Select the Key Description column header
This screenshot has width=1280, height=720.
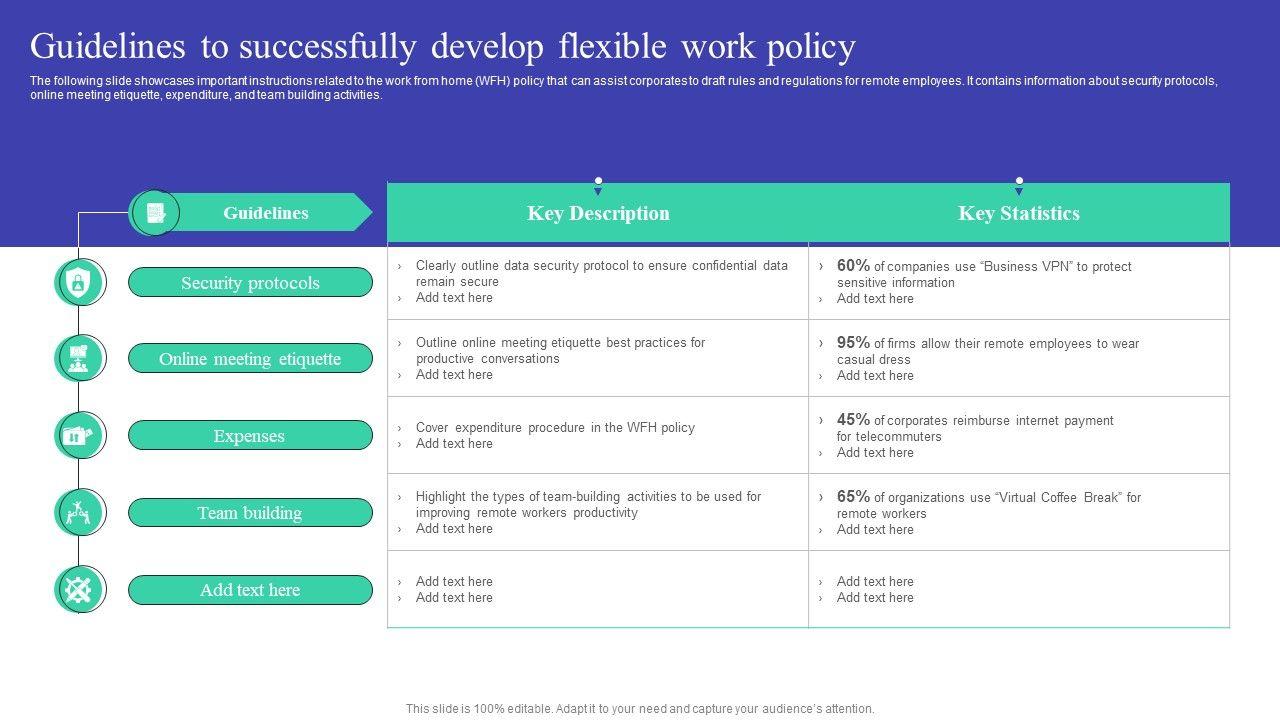598,213
